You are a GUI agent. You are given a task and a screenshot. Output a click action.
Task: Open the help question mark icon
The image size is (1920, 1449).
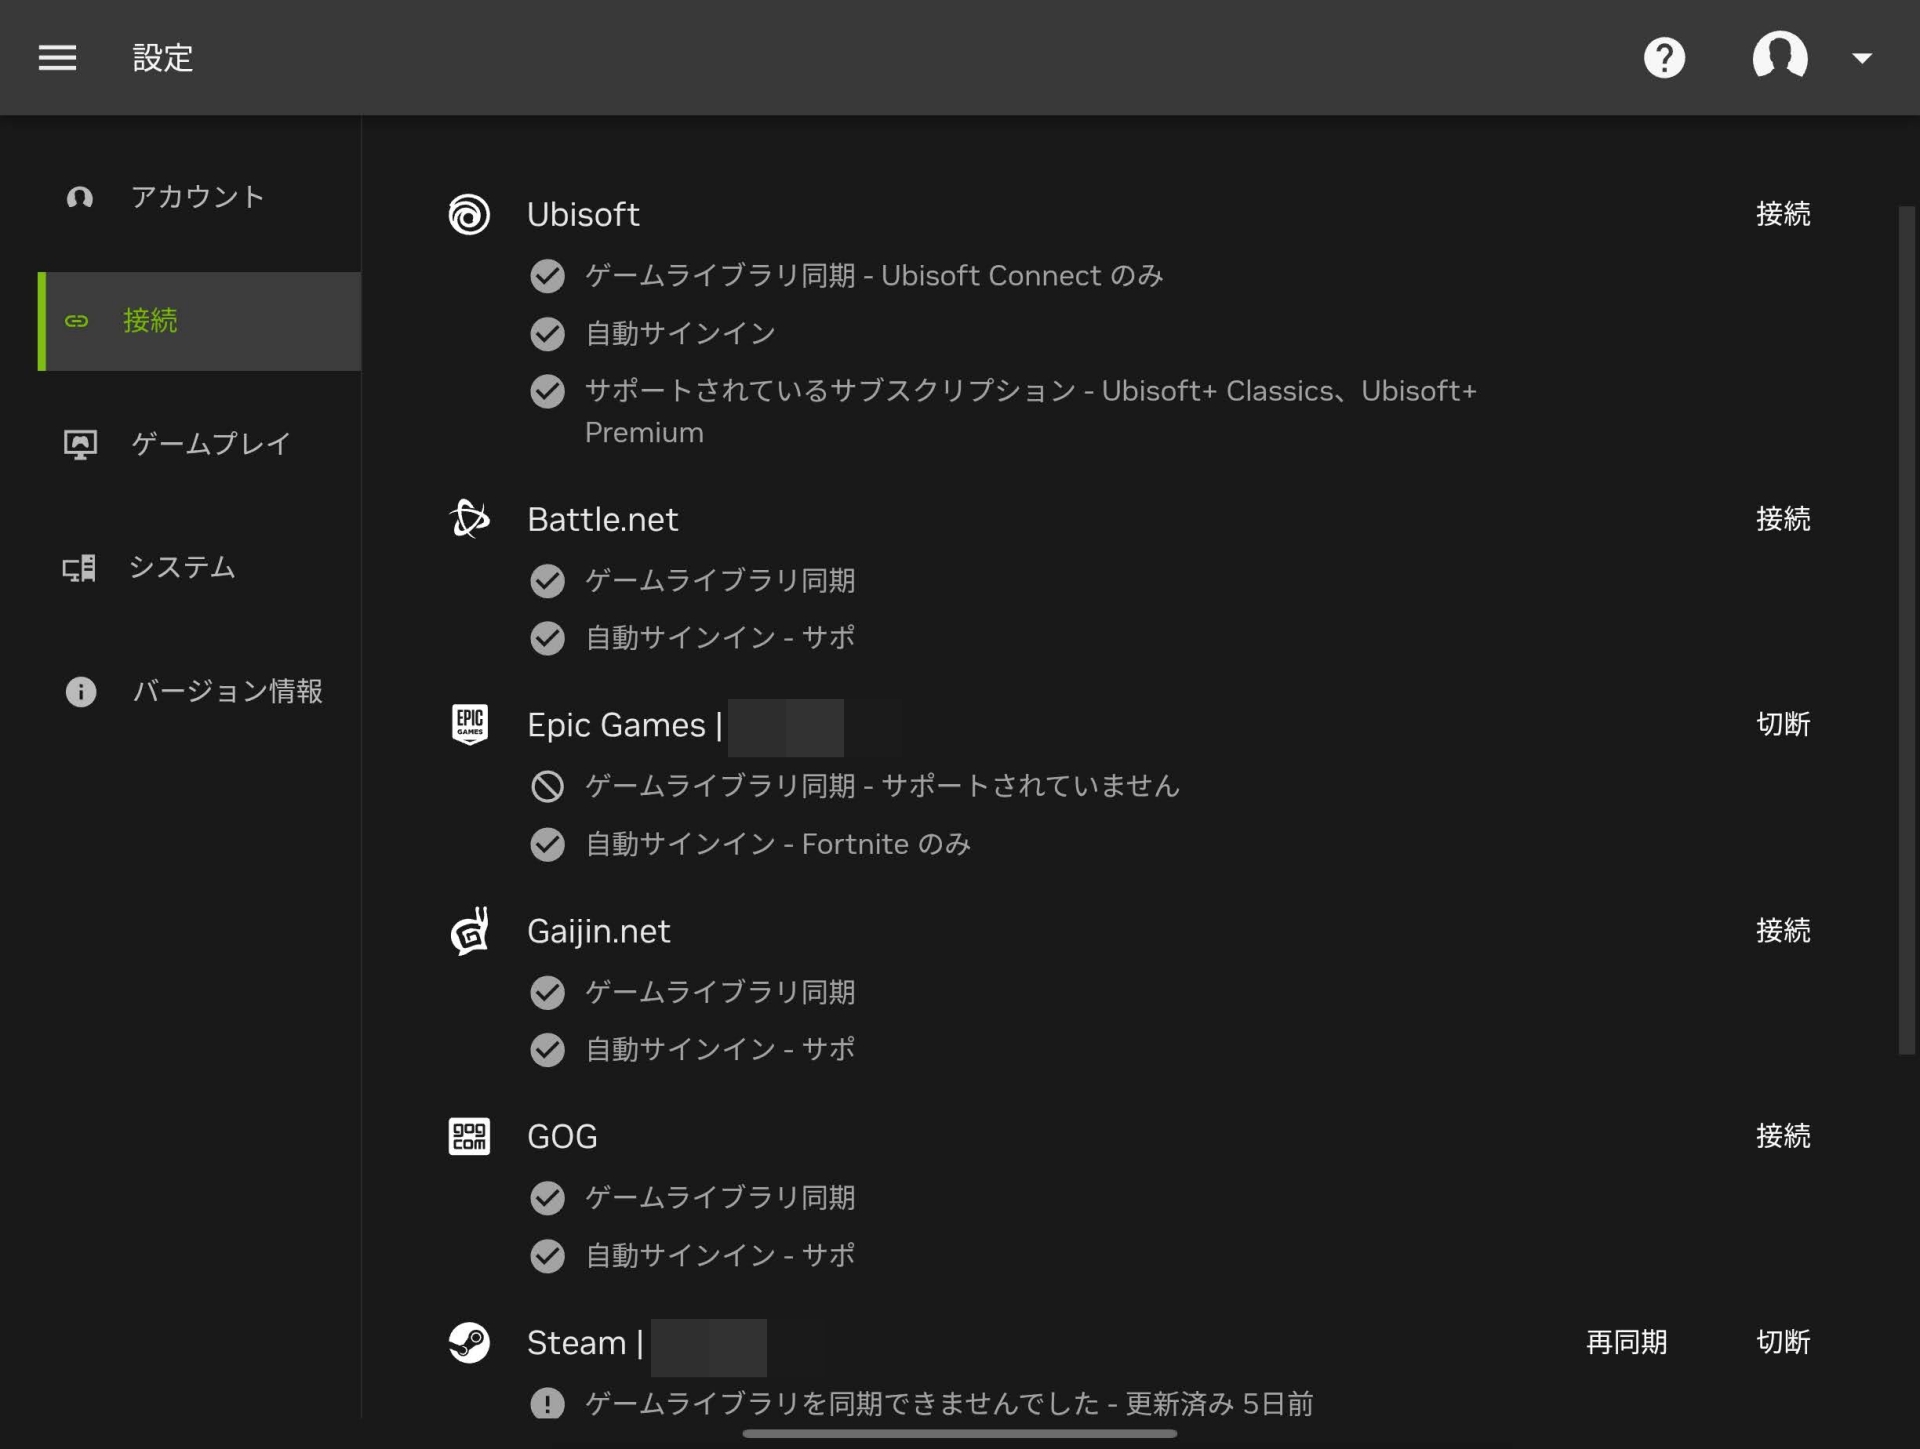pyautogui.click(x=1664, y=58)
